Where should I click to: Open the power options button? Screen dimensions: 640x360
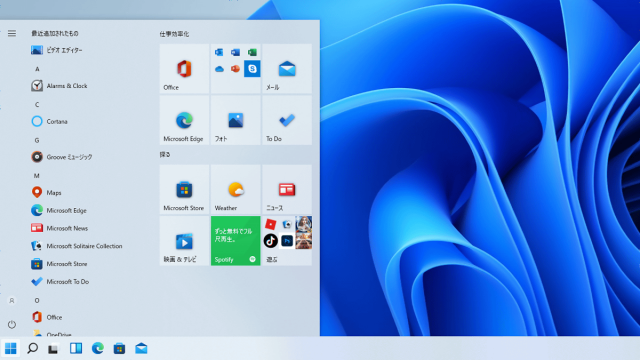(x=12, y=324)
